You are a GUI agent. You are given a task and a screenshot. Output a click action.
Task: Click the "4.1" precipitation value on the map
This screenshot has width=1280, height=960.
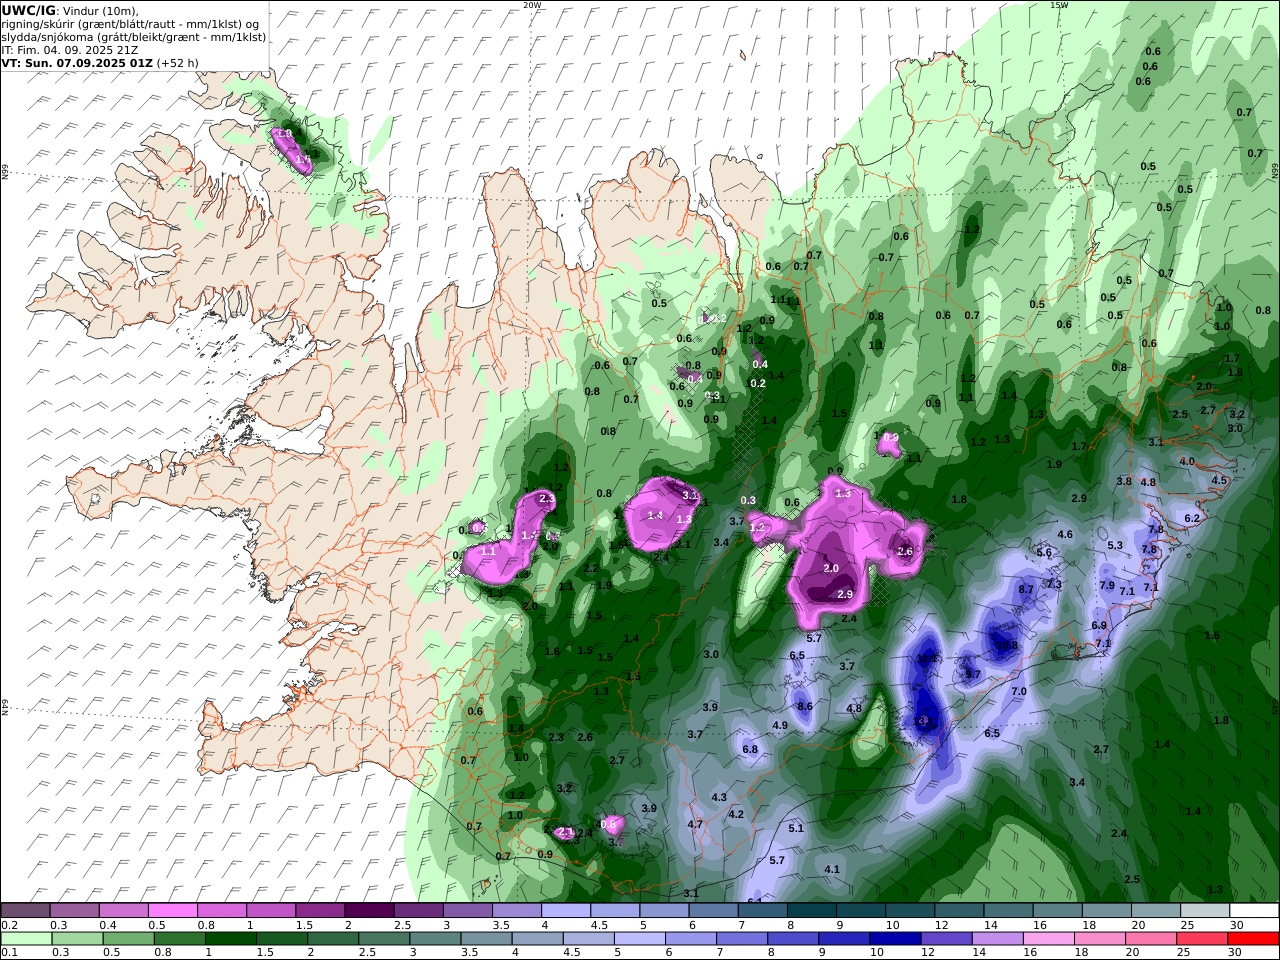click(832, 869)
